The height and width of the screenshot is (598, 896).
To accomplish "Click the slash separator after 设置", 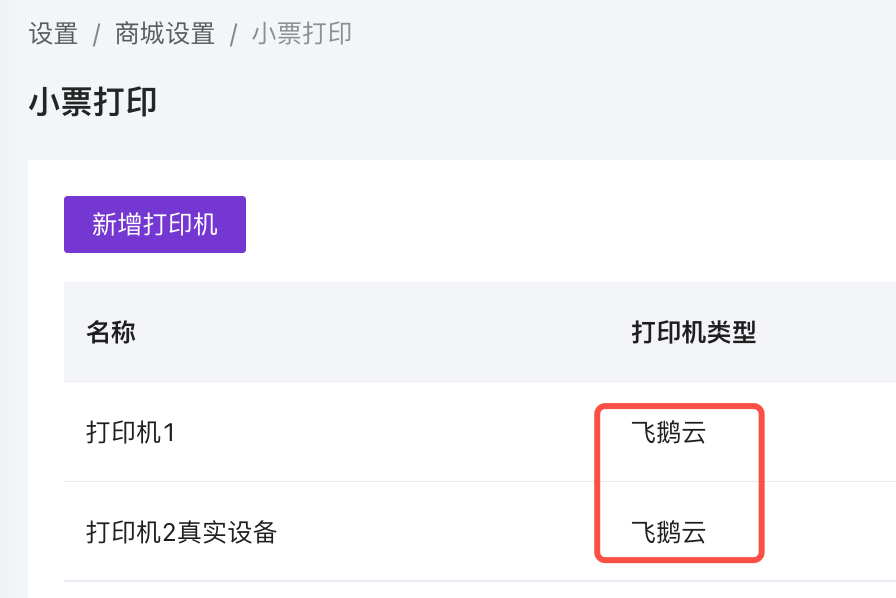I will 96,35.
